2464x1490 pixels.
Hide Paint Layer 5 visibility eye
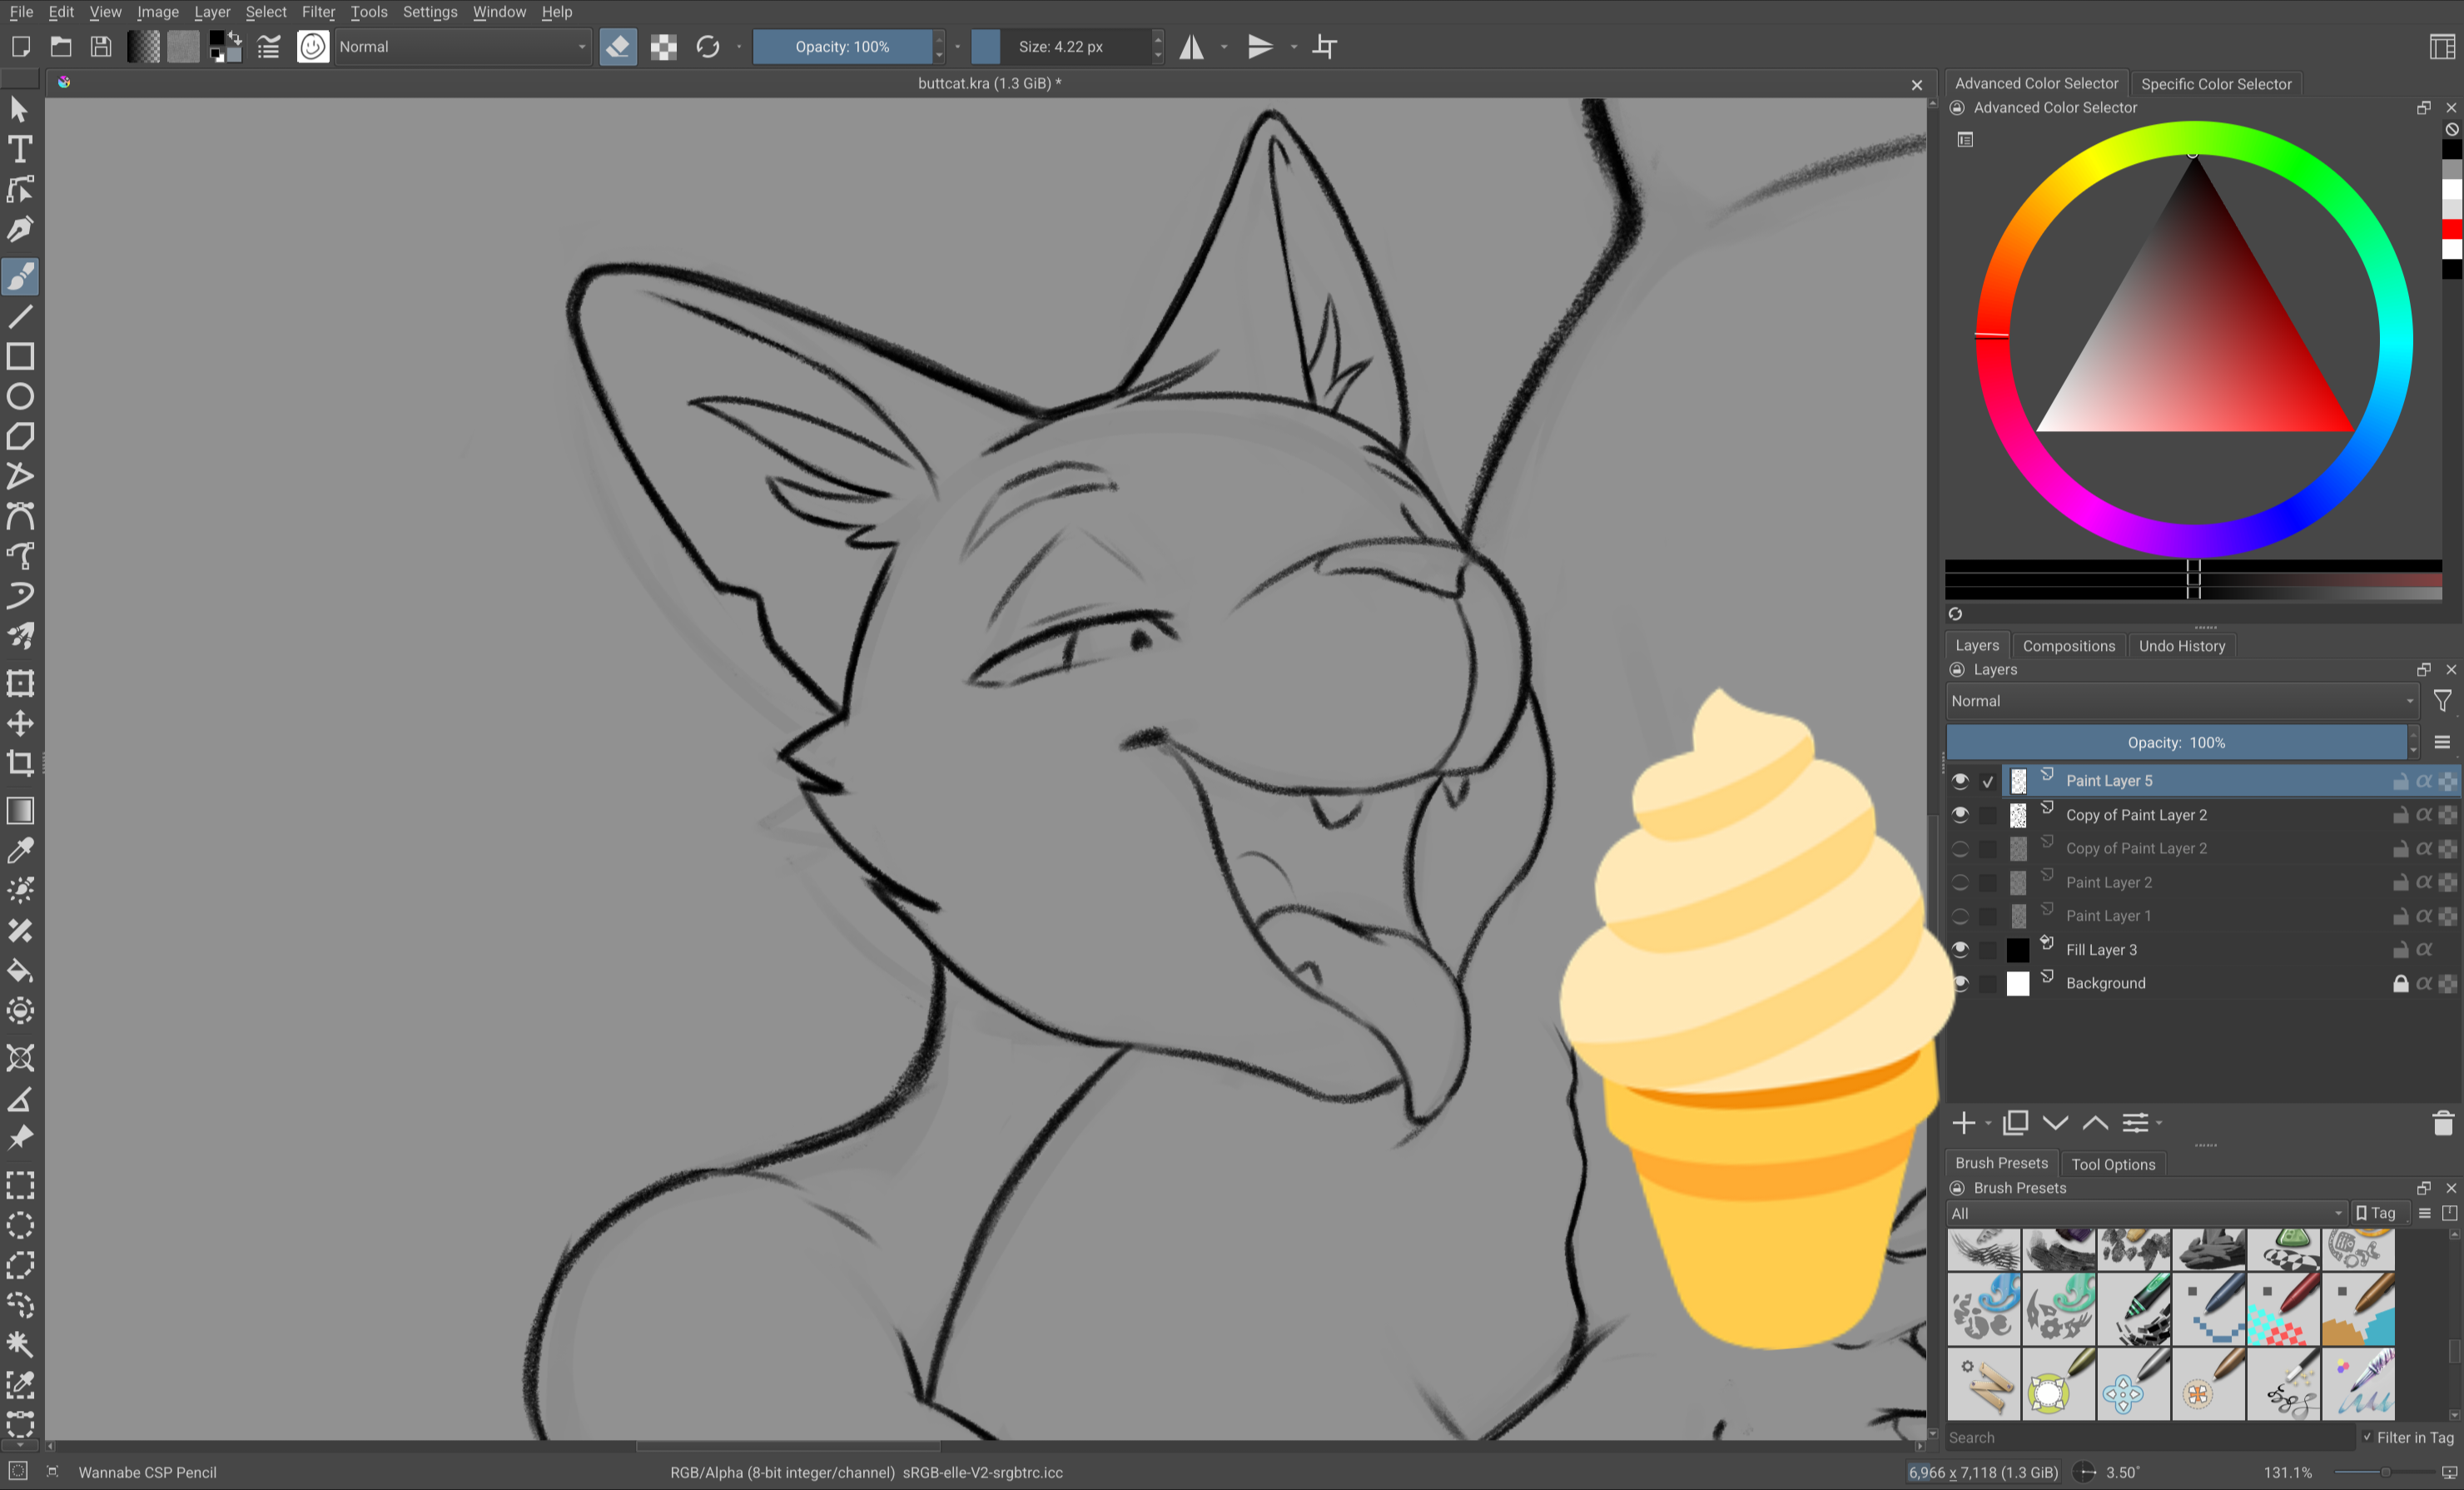click(x=1960, y=781)
